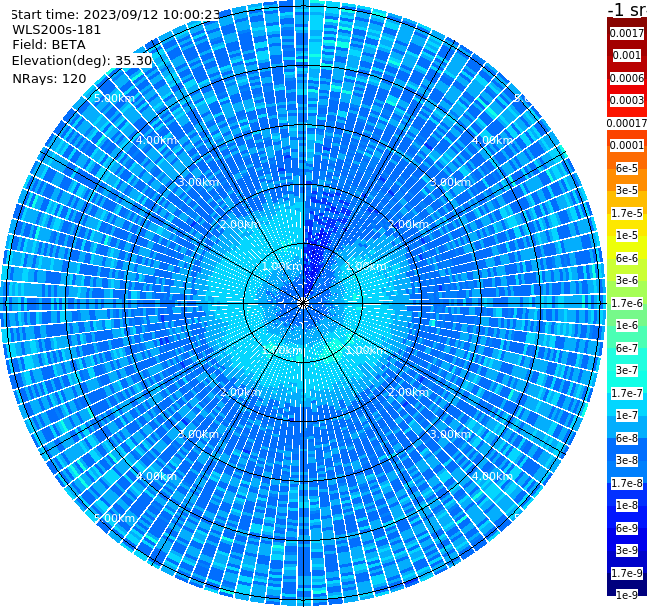Image resolution: width=647 pixels, height=607 pixels.
Task: Click the 5.00km range label in lower-left quadrant
Action: tap(114, 518)
